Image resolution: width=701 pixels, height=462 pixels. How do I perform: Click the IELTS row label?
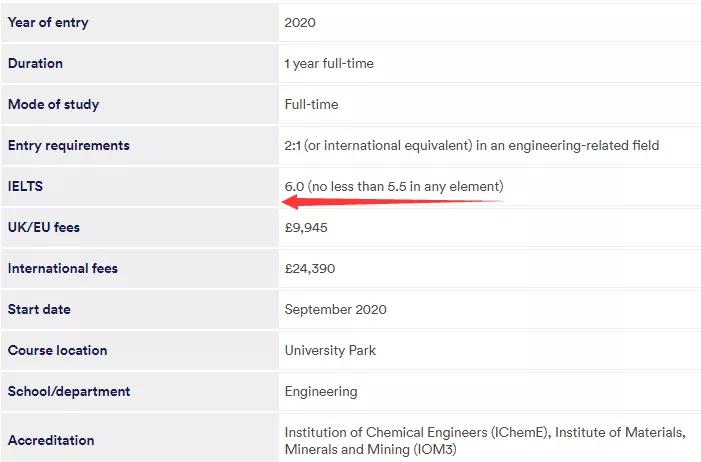coord(25,186)
